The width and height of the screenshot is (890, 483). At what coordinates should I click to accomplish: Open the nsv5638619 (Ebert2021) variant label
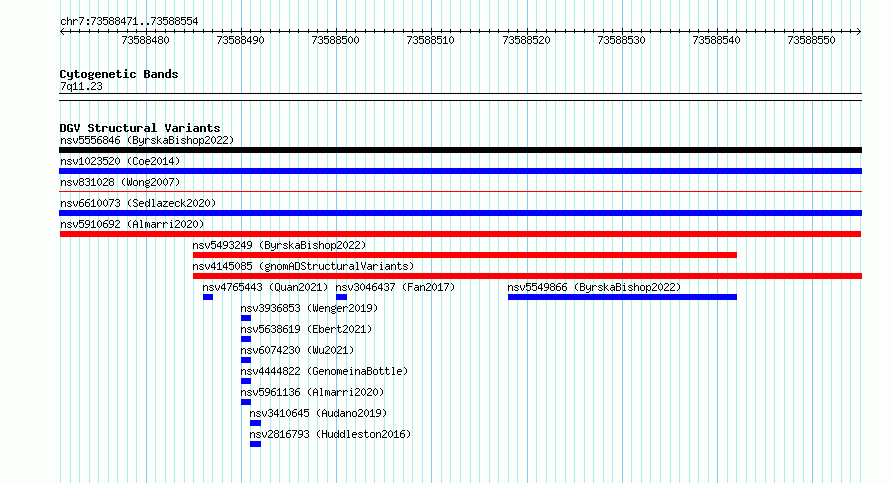[306, 329]
